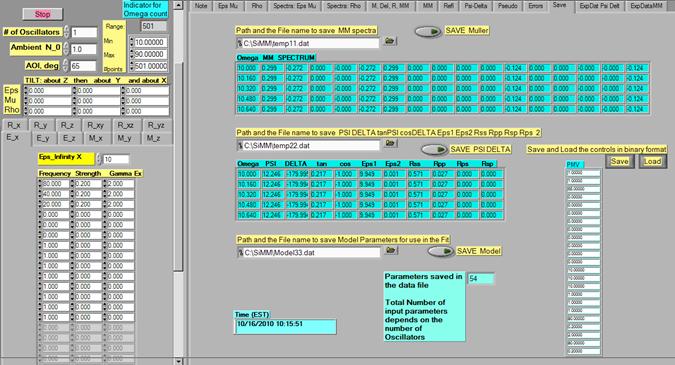Click the Load controls button
This screenshot has height=365, width=675.
click(652, 161)
